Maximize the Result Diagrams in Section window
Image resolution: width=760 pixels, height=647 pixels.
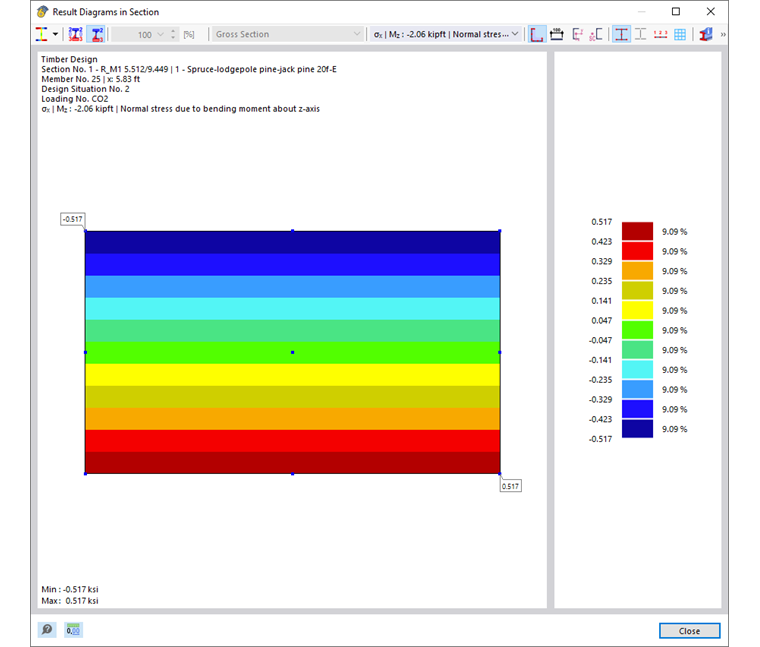tap(676, 11)
